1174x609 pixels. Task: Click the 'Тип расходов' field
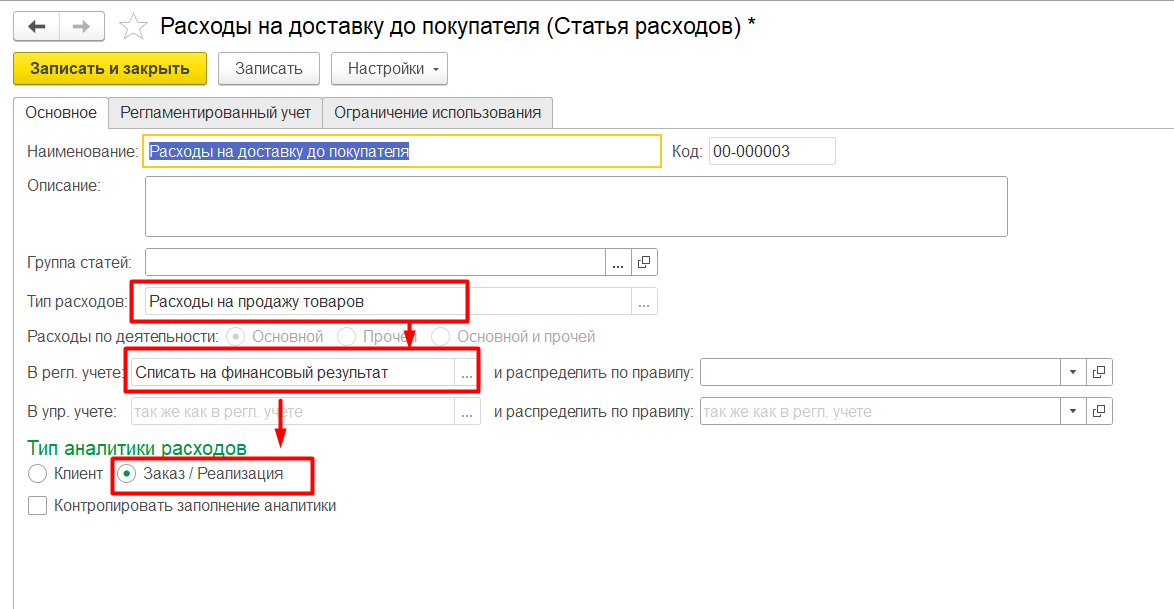(388, 302)
